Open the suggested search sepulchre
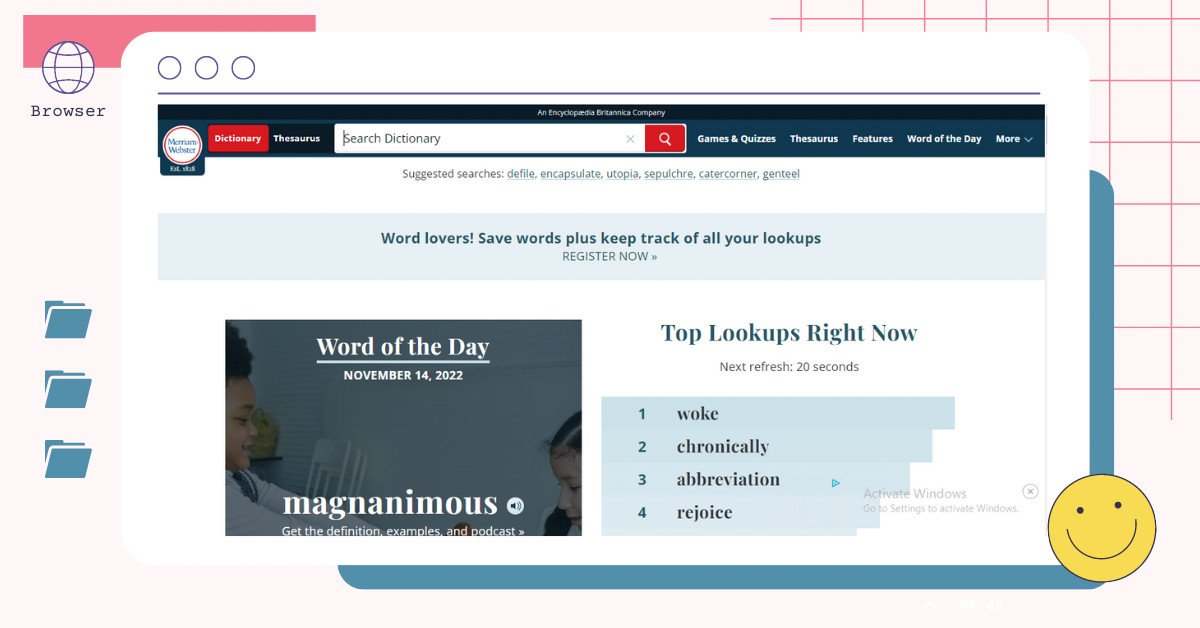Viewport: 1200px width, 628px height. point(668,173)
